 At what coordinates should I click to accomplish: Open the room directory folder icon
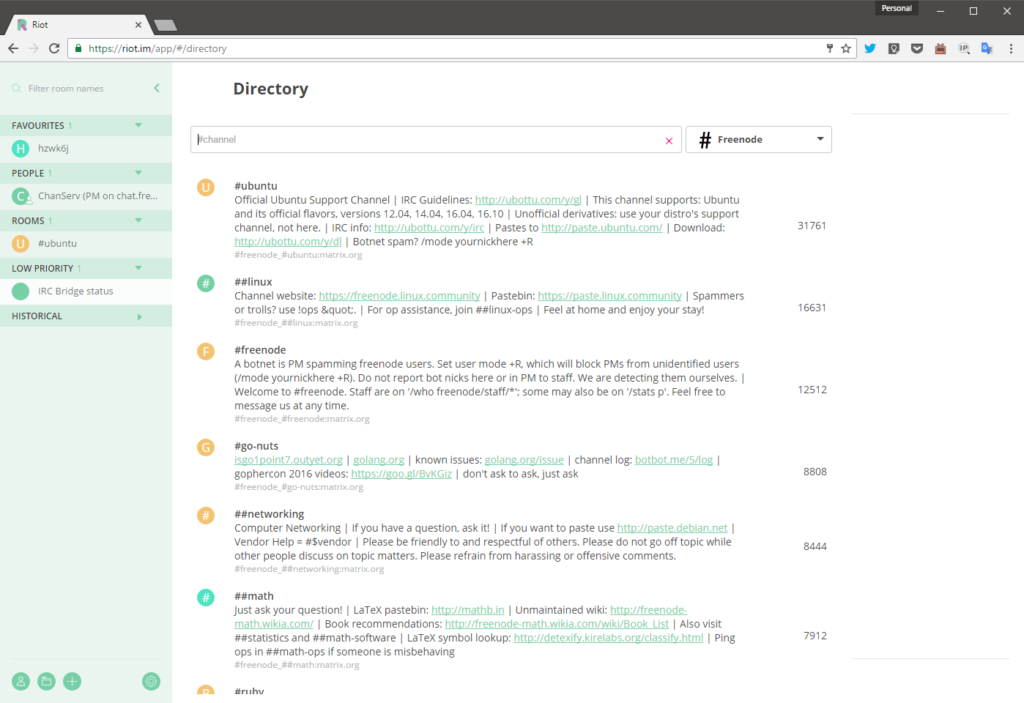46,681
